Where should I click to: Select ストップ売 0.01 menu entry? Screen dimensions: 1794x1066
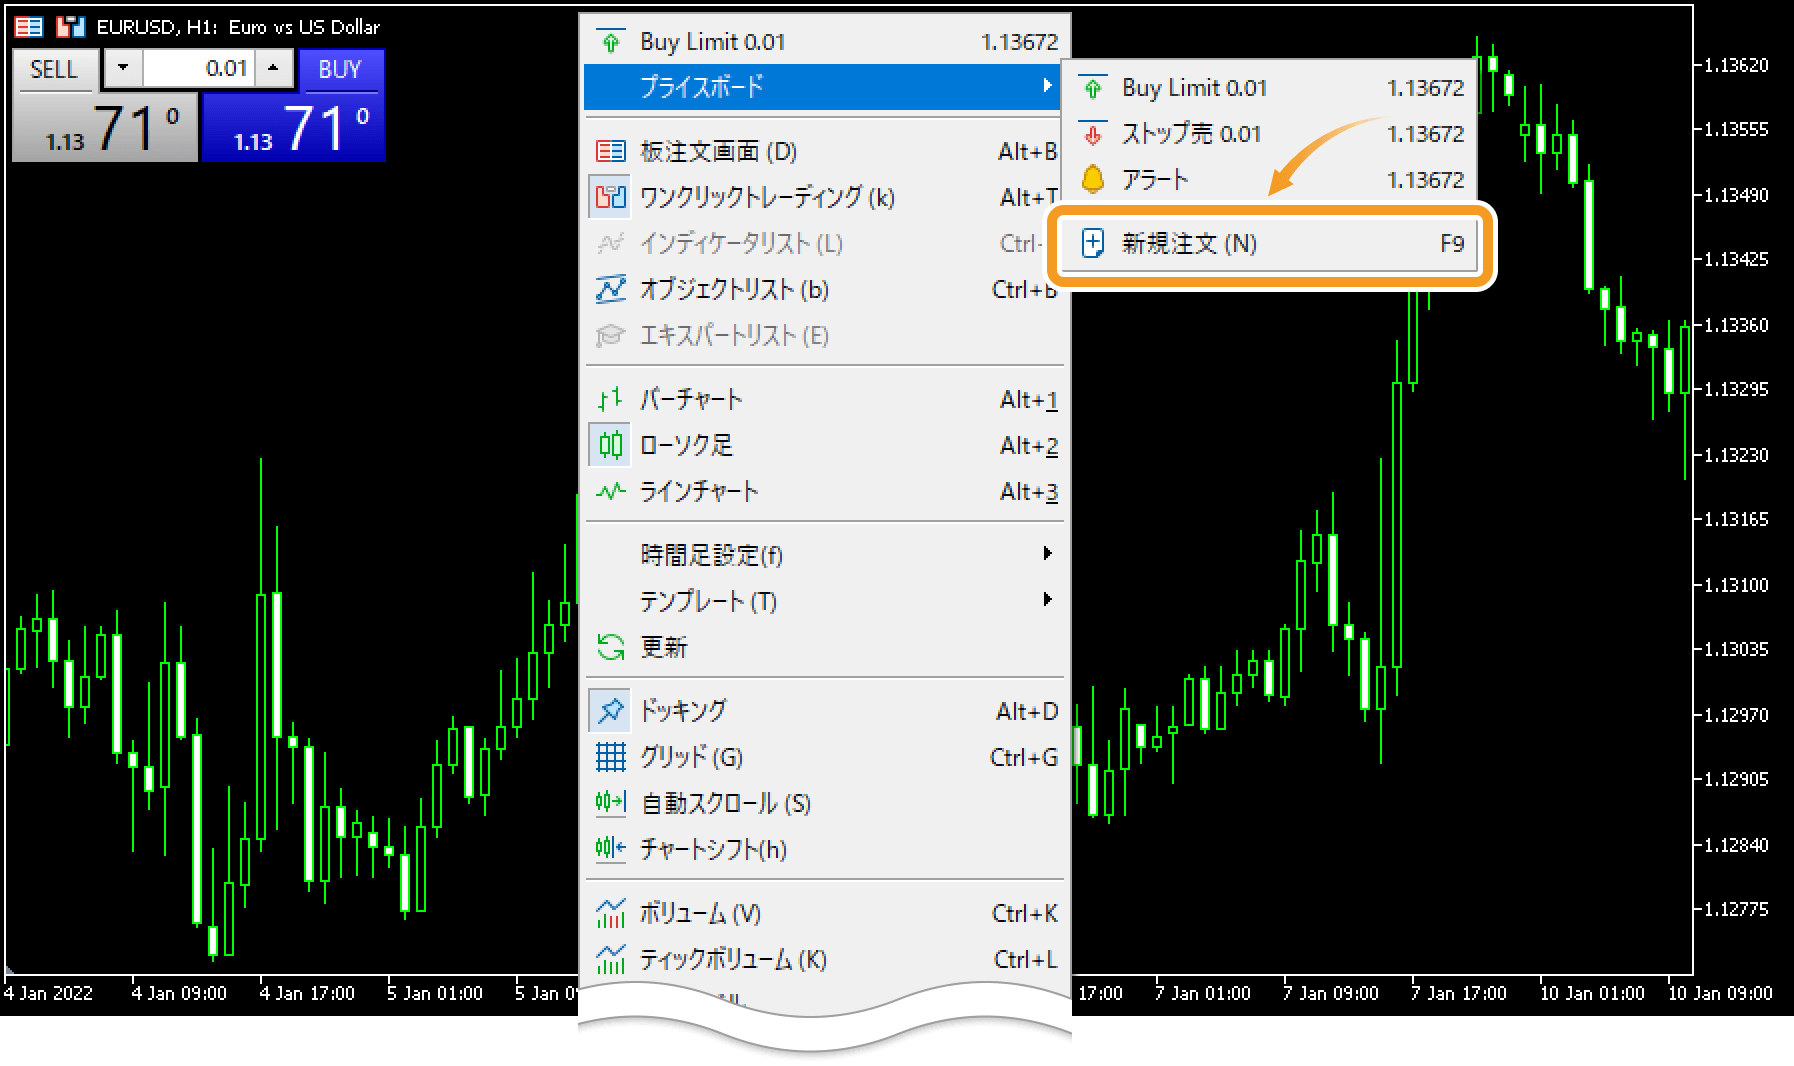(x=1270, y=134)
